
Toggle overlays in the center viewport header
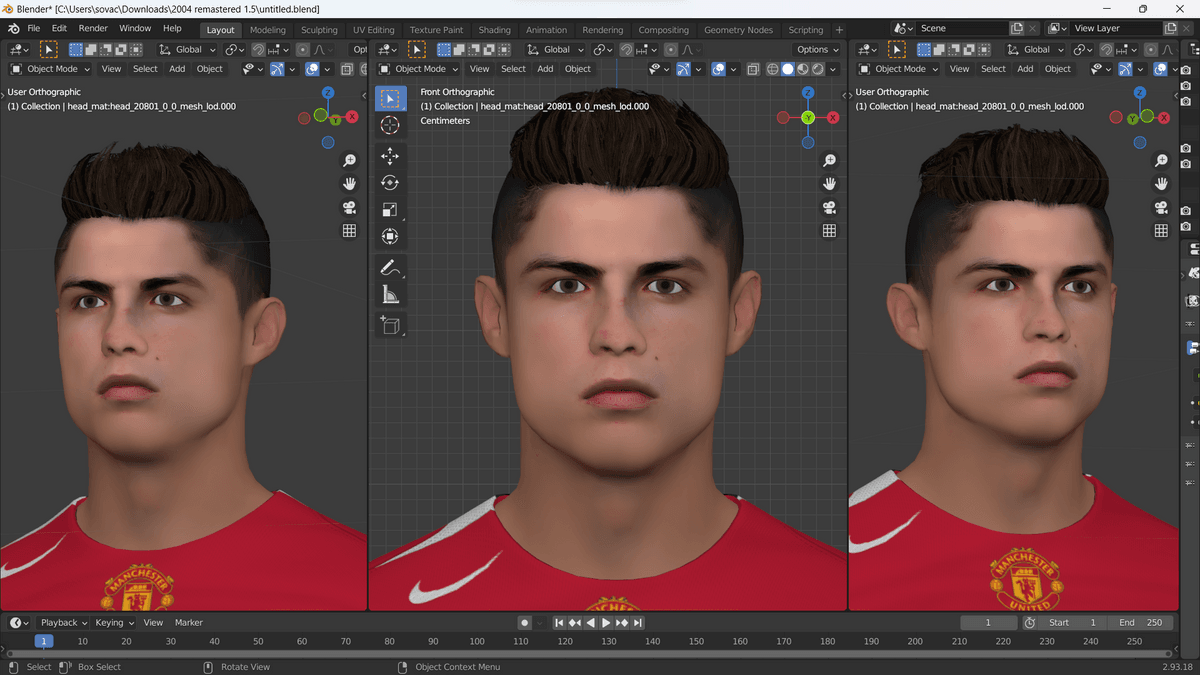pos(718,69)
